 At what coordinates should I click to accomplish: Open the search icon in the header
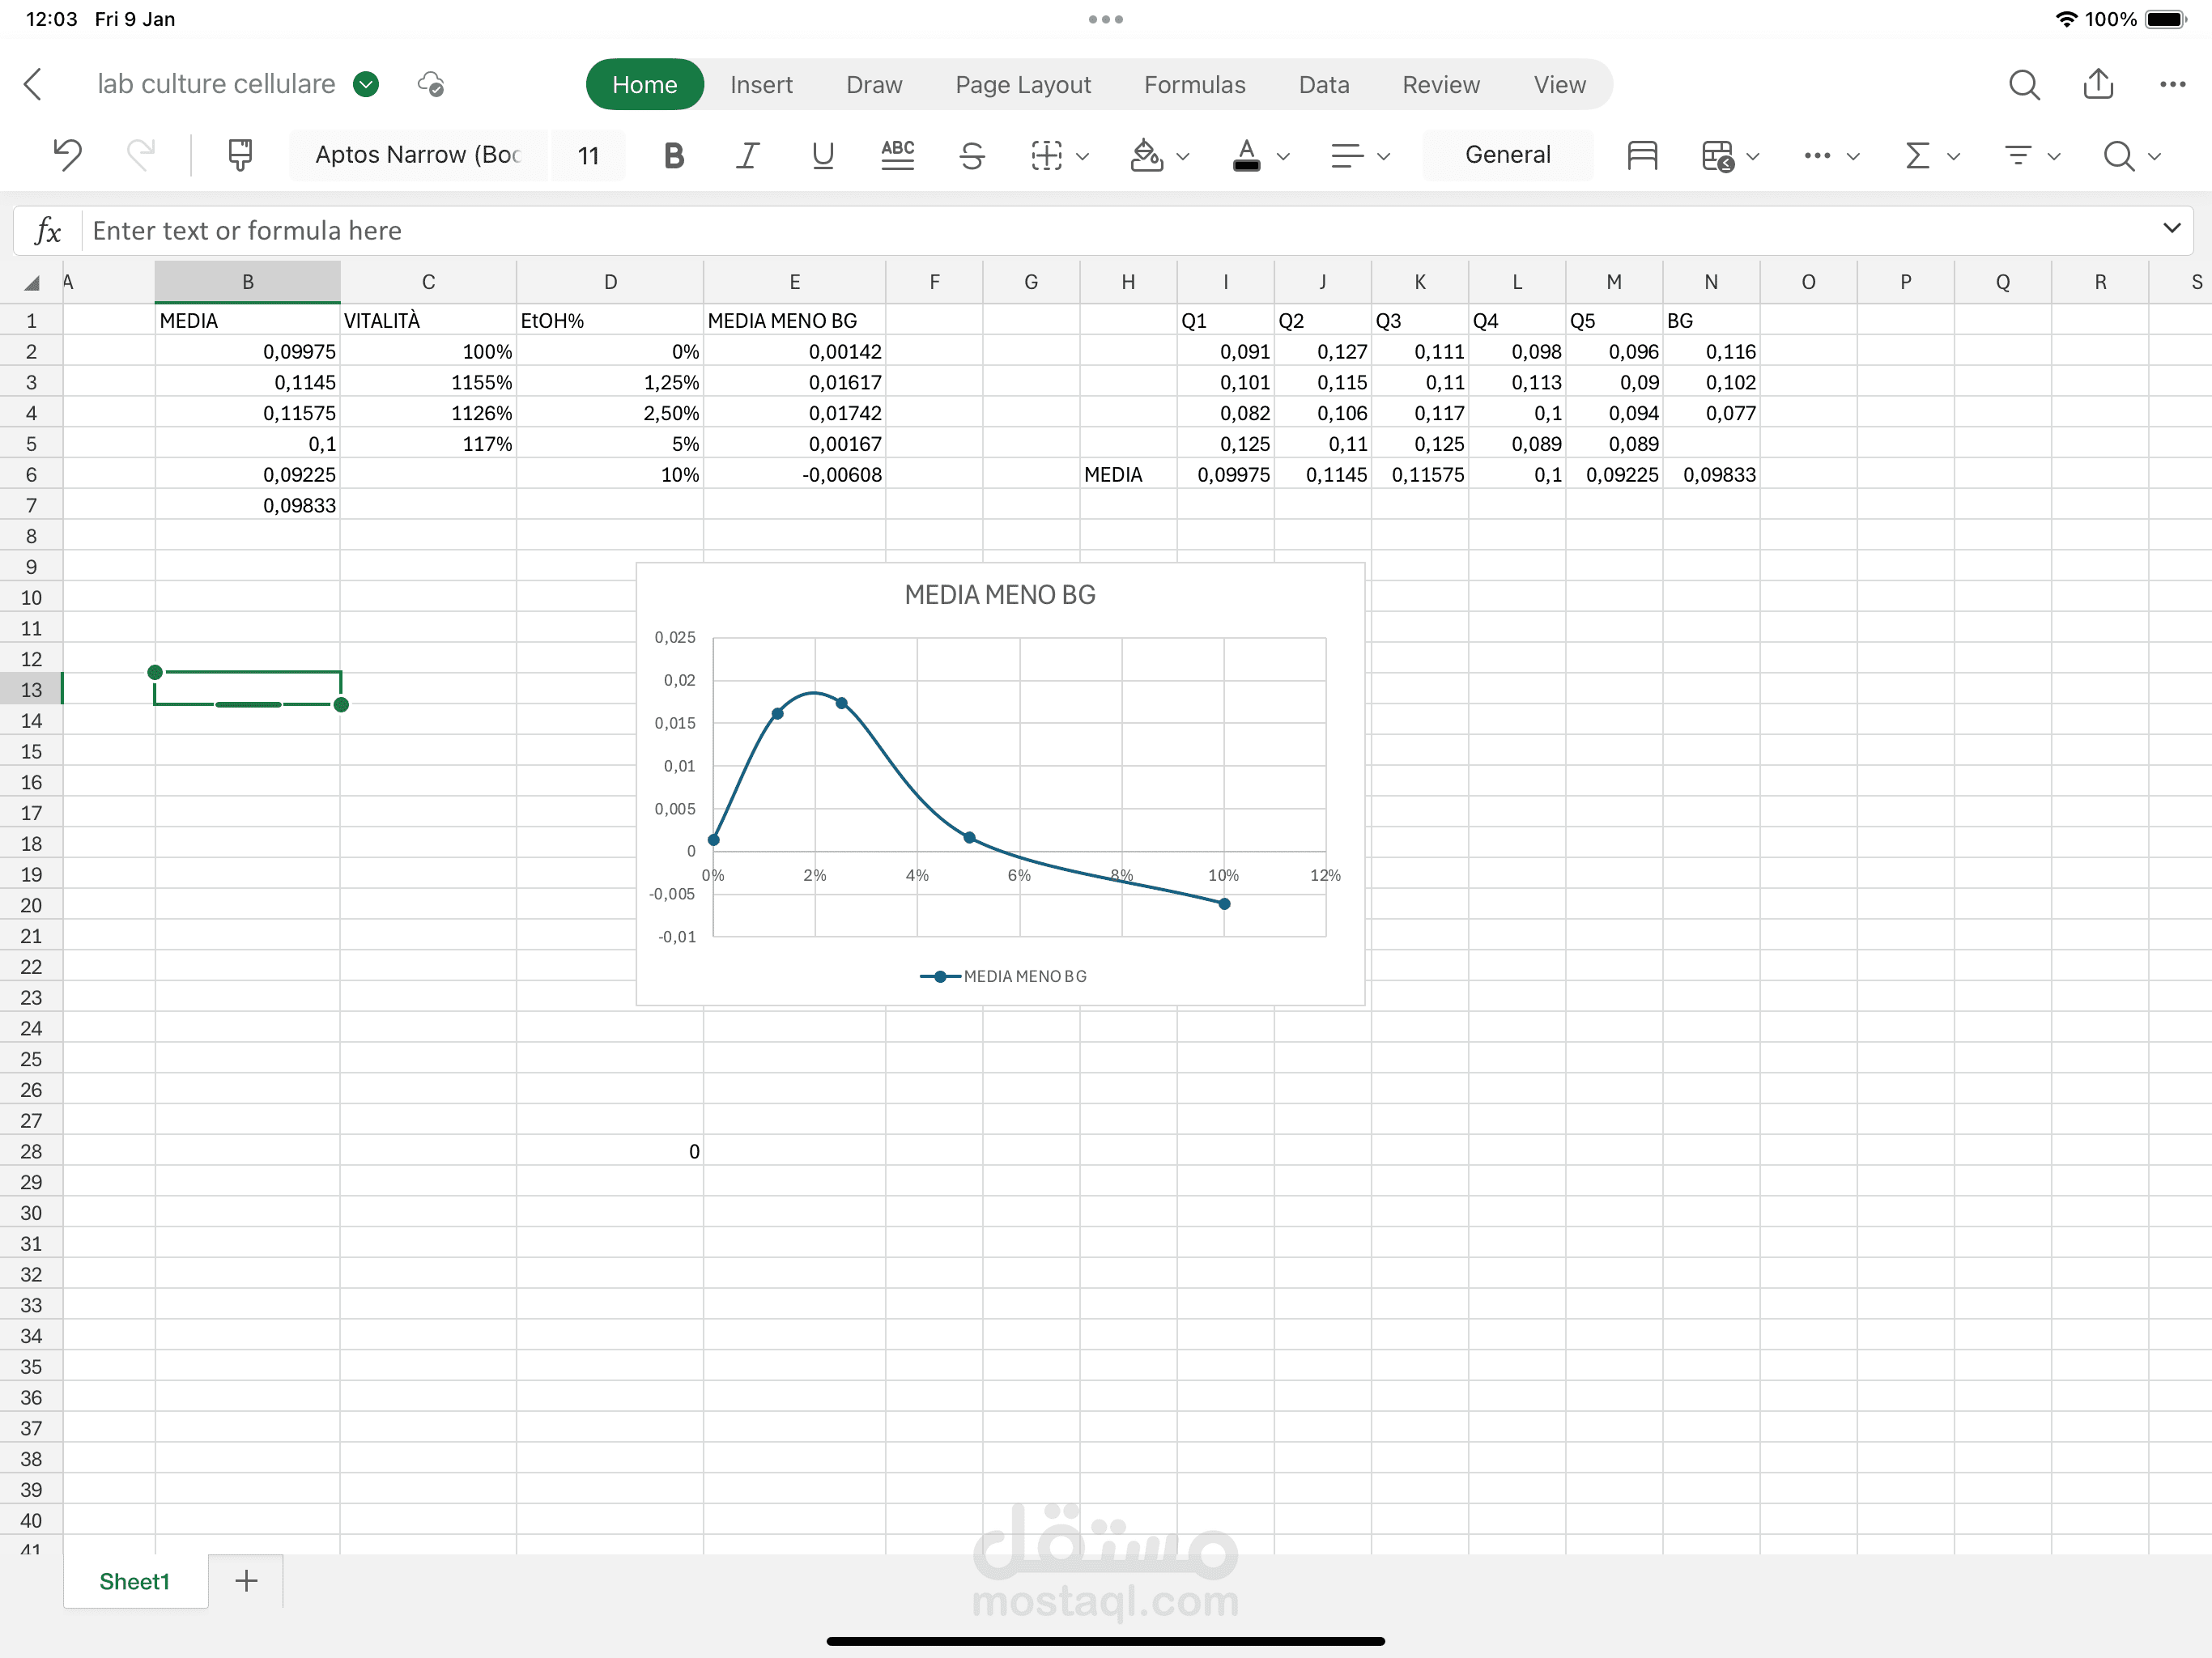(x=2024, y=84)
